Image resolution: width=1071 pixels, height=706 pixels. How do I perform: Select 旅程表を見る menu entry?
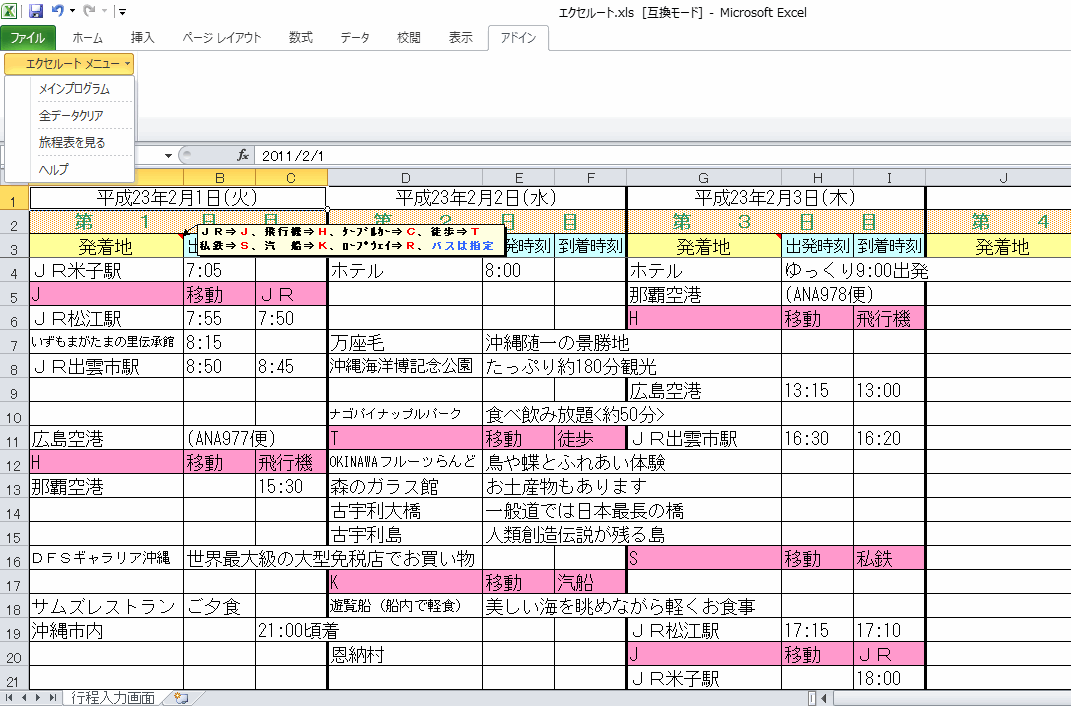[72, 142]
